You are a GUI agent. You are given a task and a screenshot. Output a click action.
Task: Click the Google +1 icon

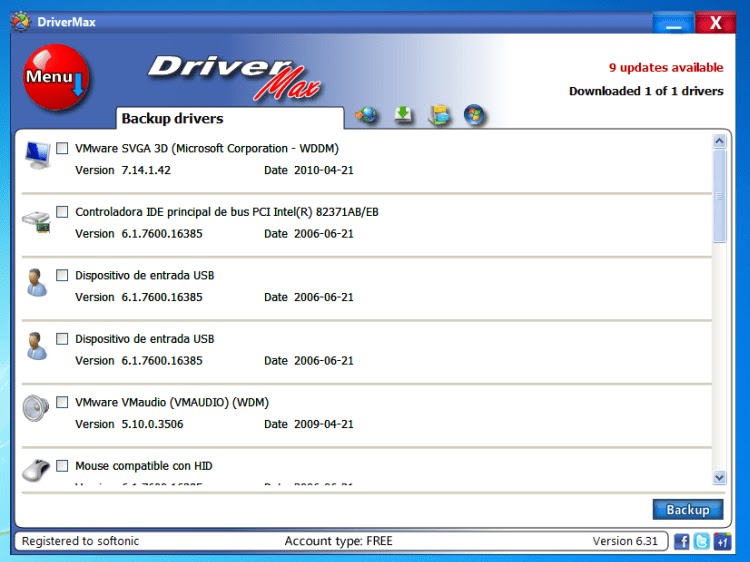tap(722, 541)
